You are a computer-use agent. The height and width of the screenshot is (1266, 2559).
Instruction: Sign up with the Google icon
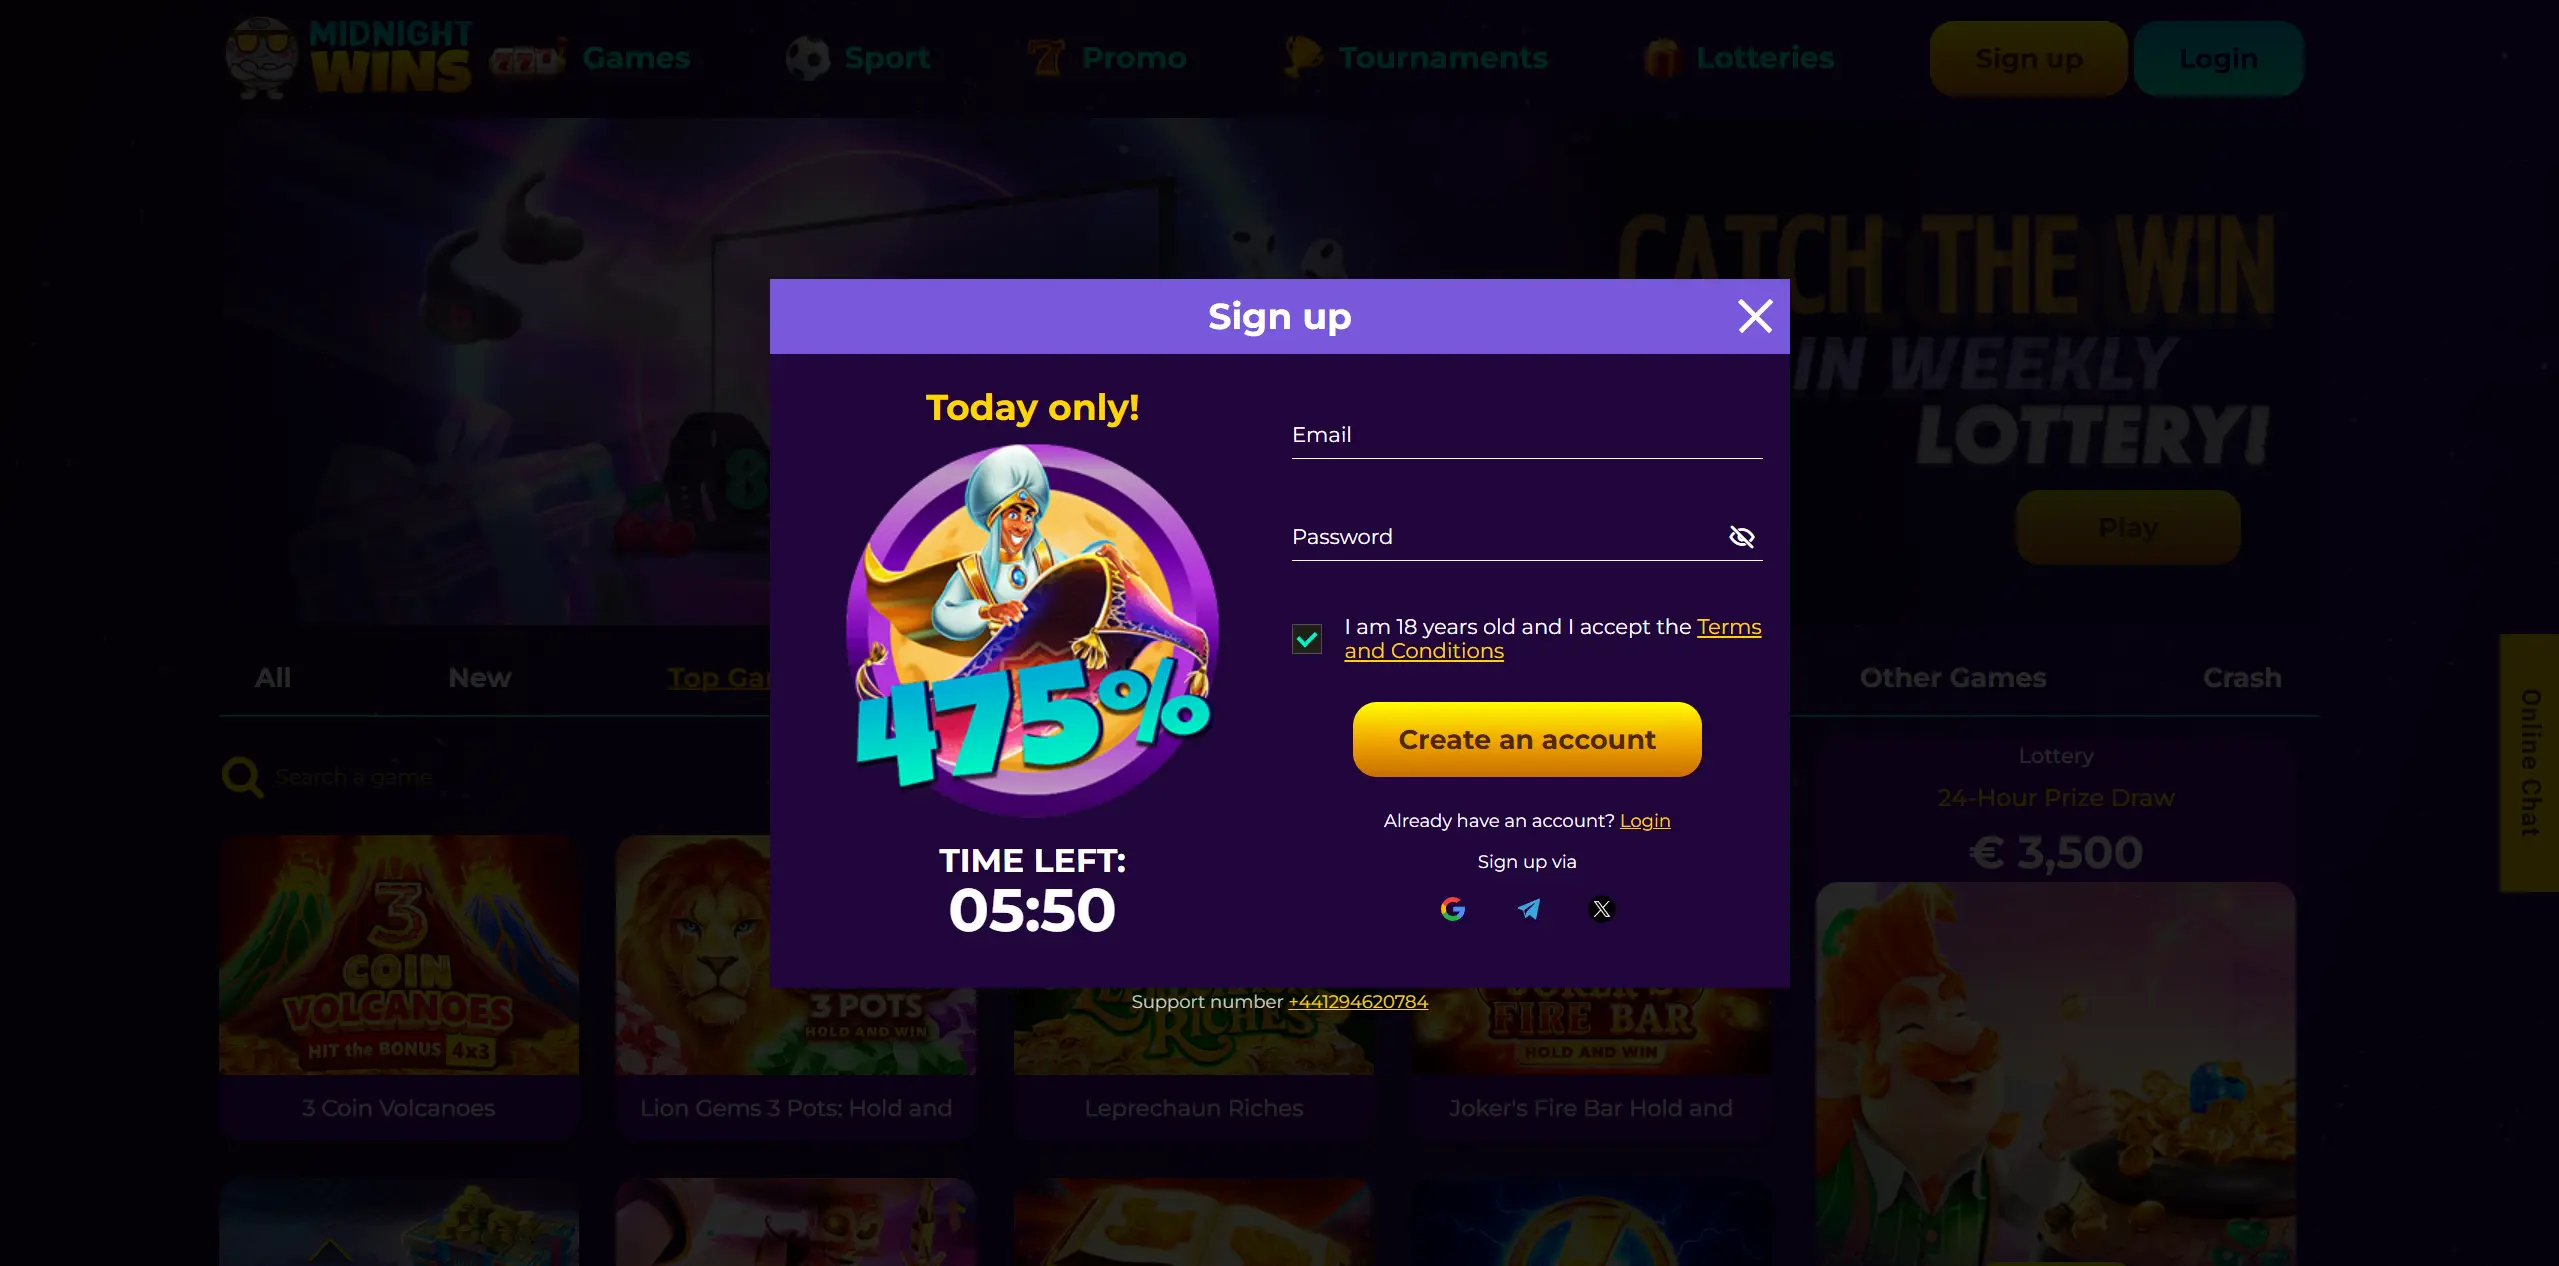click(x=1452, y=909)
